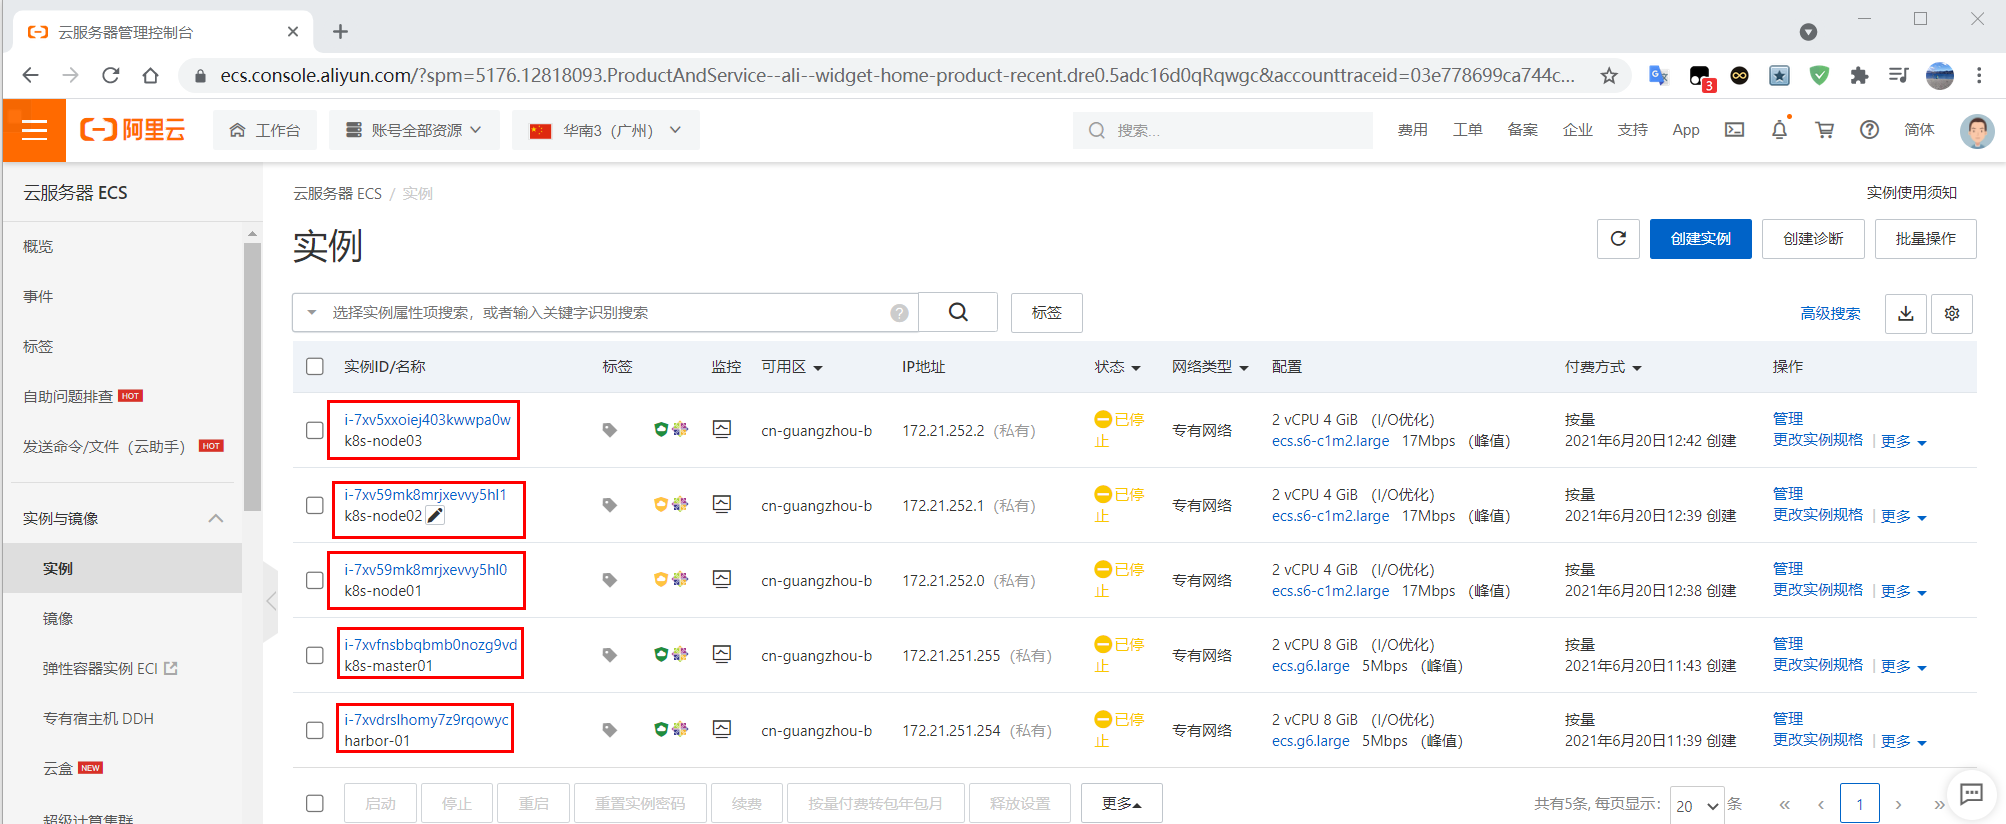Open the account resources dropdown
2006x824 pixels.
click(414, 130)
